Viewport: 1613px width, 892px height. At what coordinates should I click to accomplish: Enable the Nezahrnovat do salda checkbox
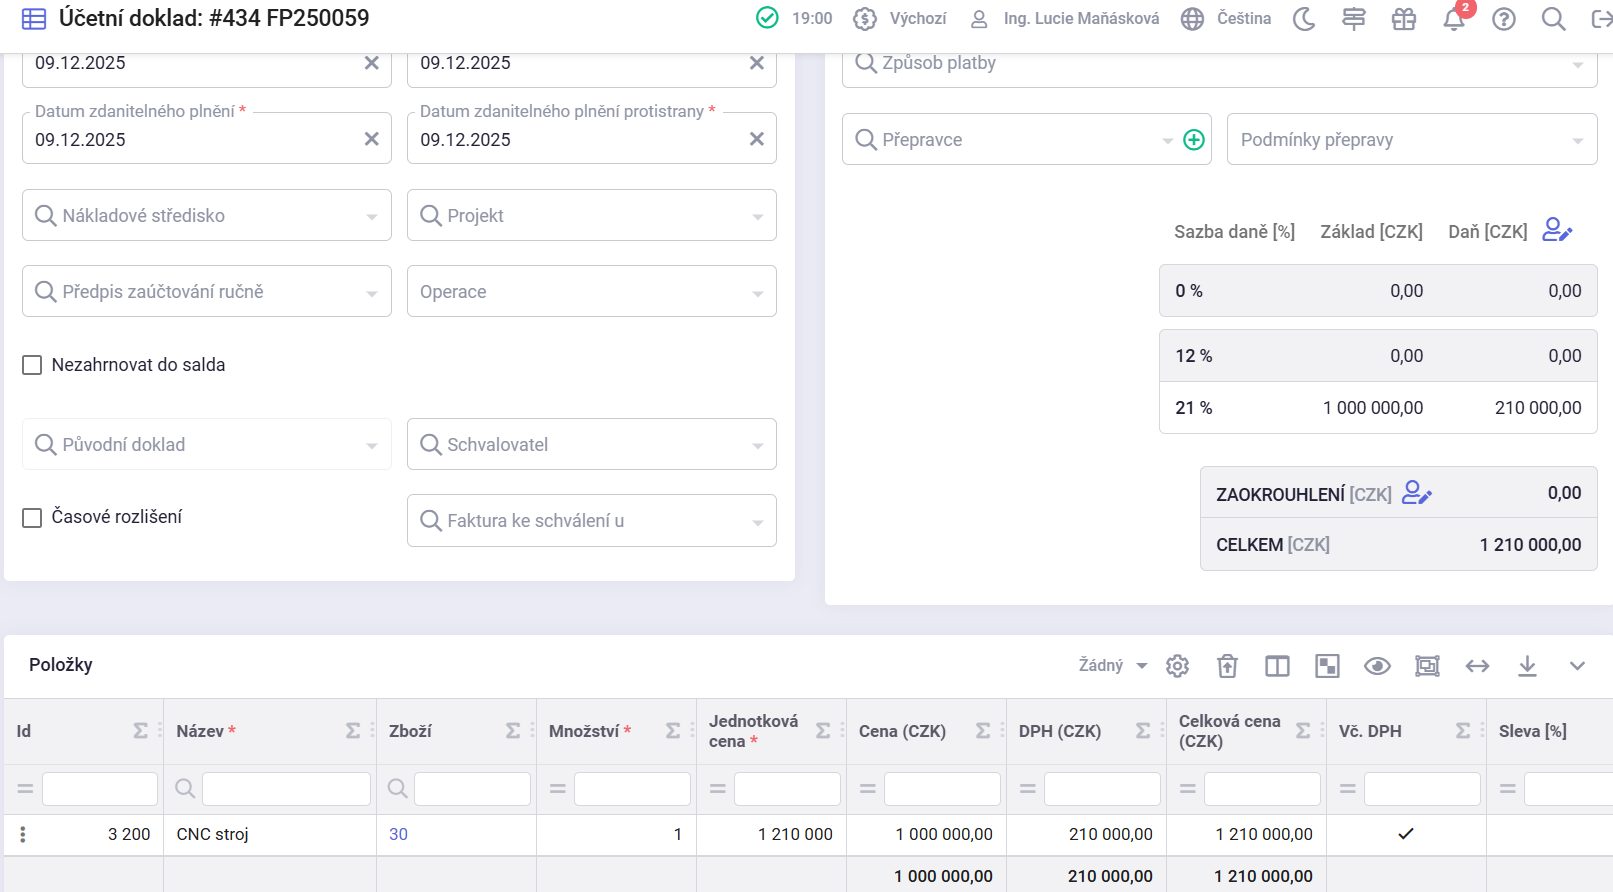(32, 365)
